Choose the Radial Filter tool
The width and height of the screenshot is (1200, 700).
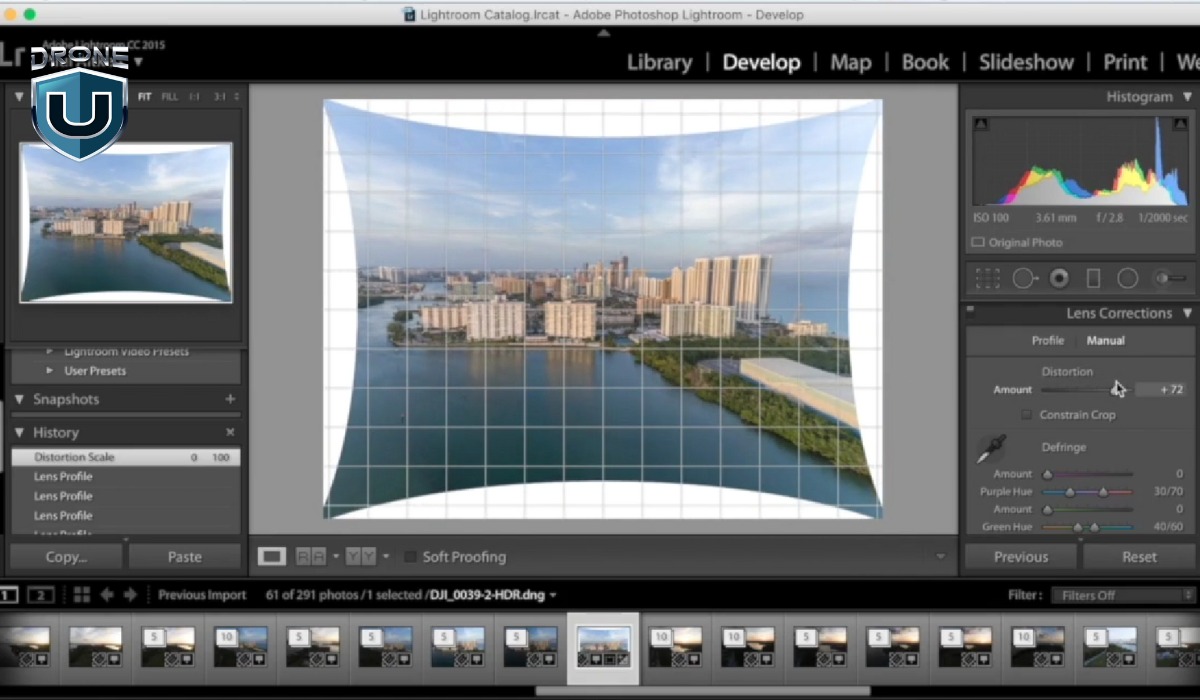[1128, 279]
